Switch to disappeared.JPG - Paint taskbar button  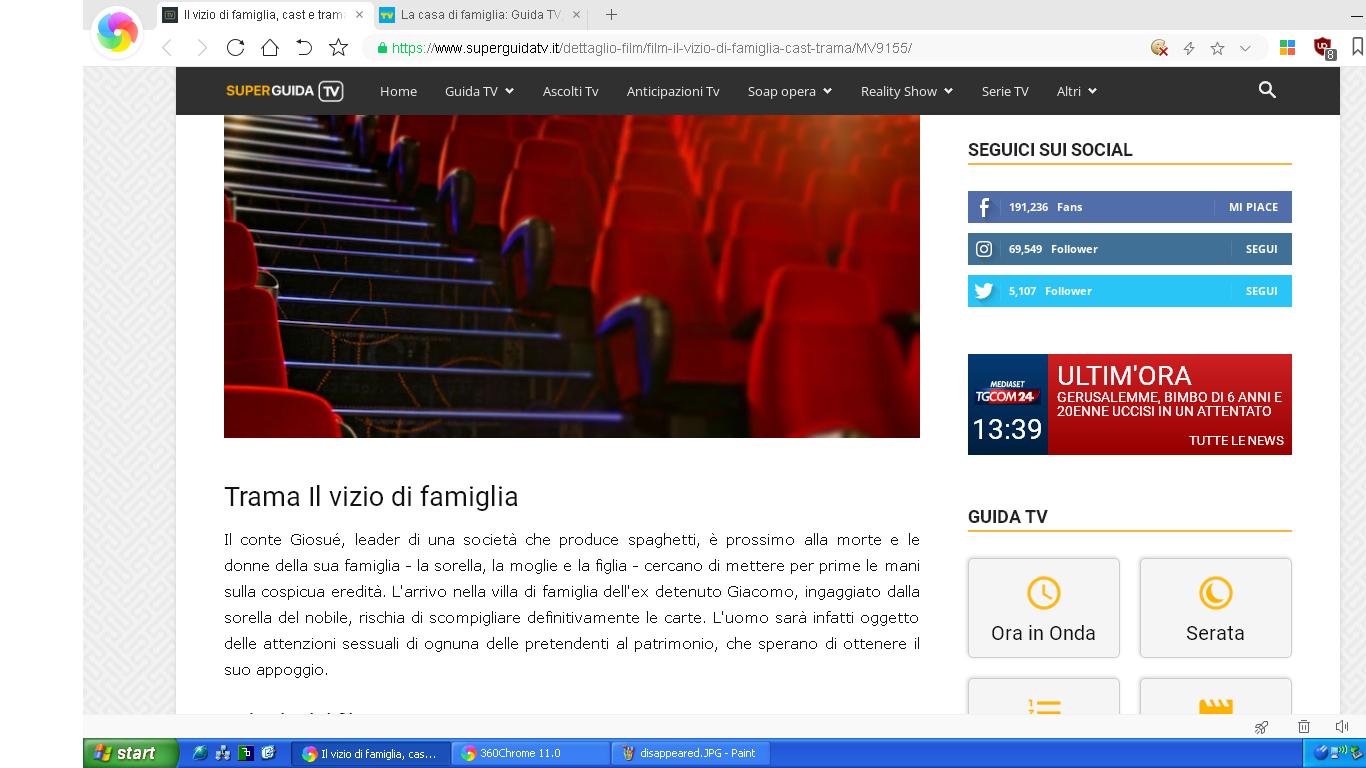691,753
